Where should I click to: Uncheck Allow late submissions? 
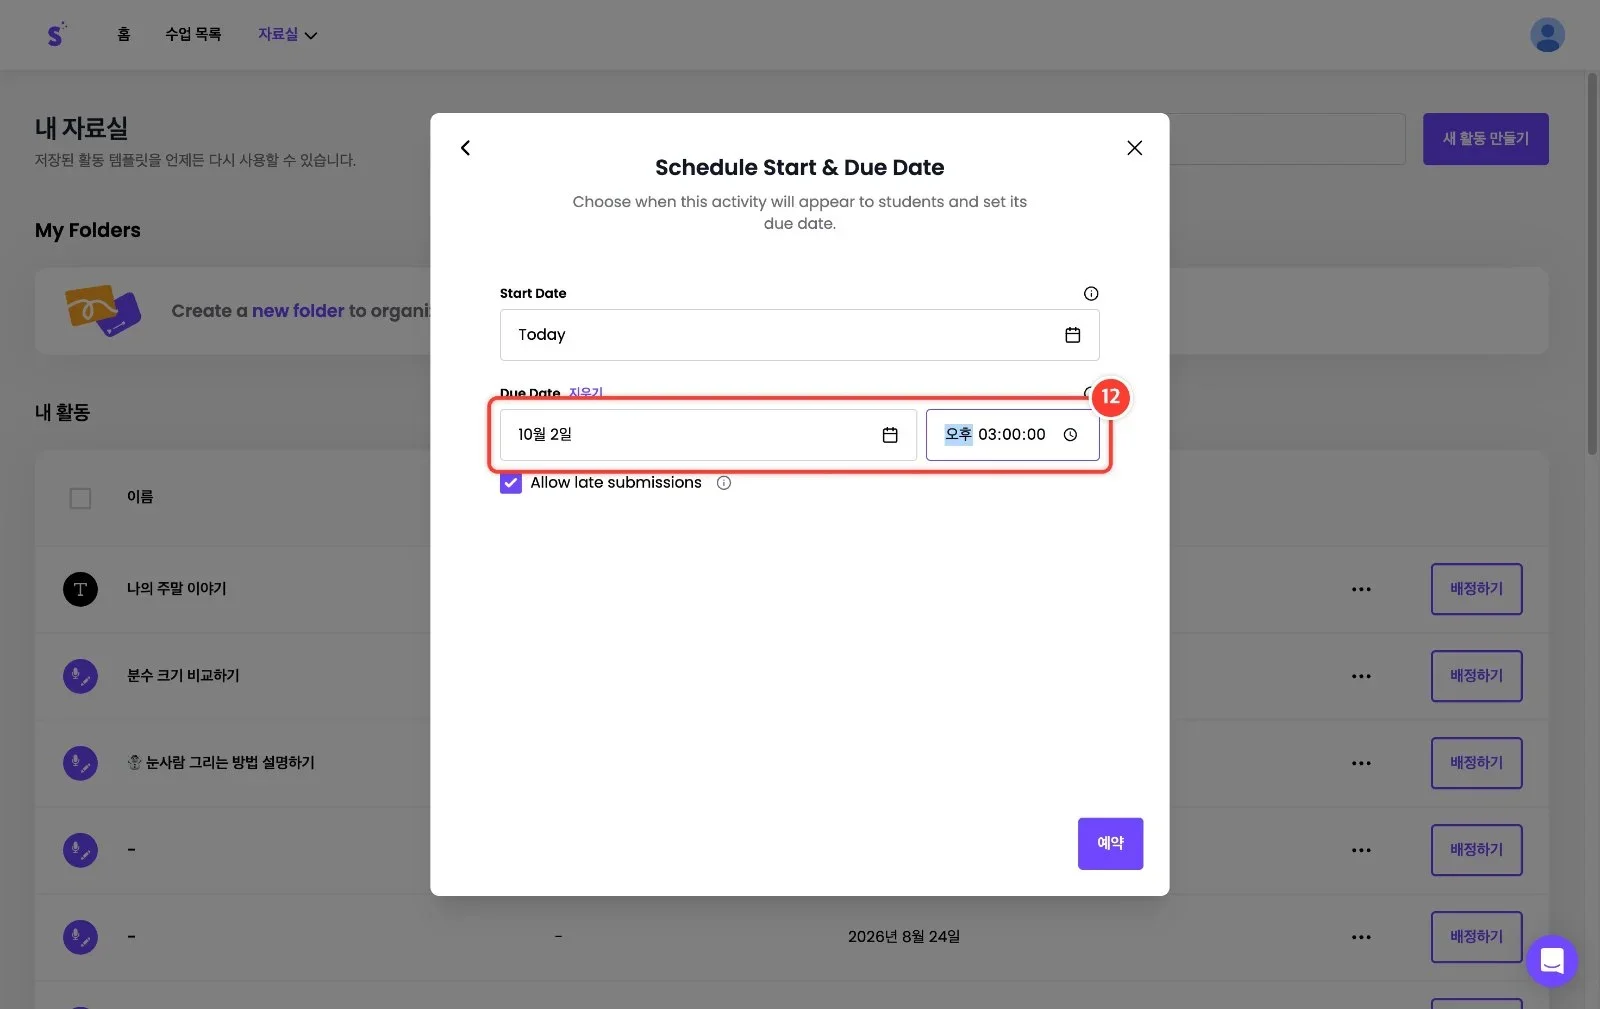coord(511,483)
